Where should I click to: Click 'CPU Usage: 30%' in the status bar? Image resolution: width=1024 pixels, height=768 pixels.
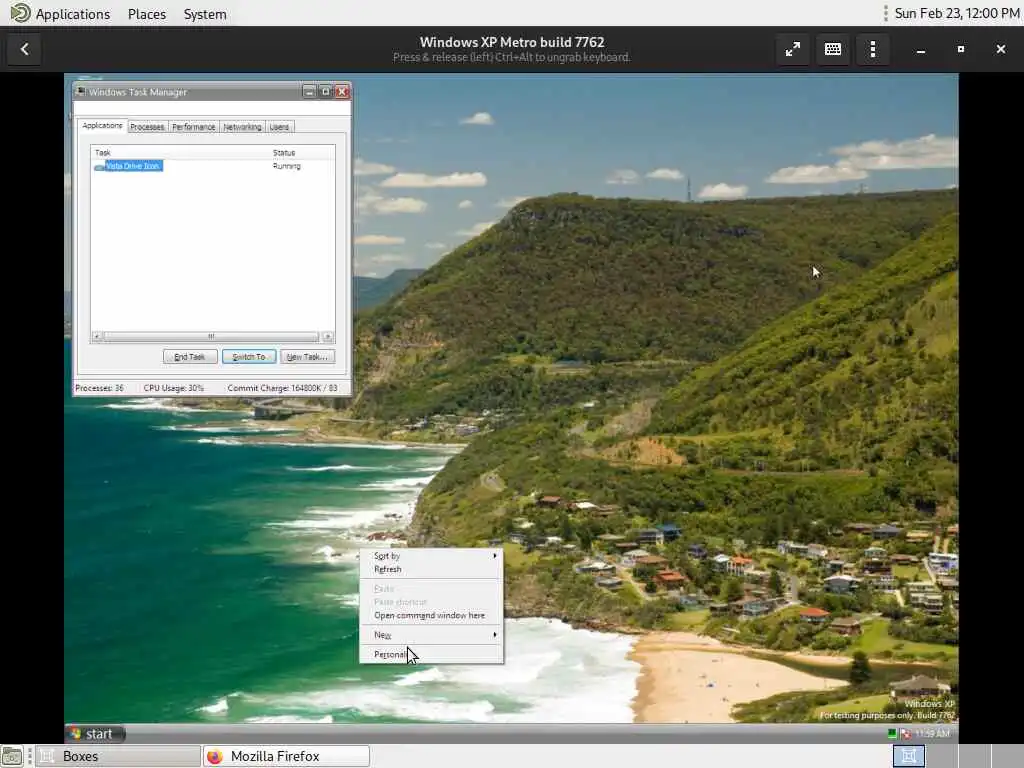pyautogui.click(x=174, y=388)
